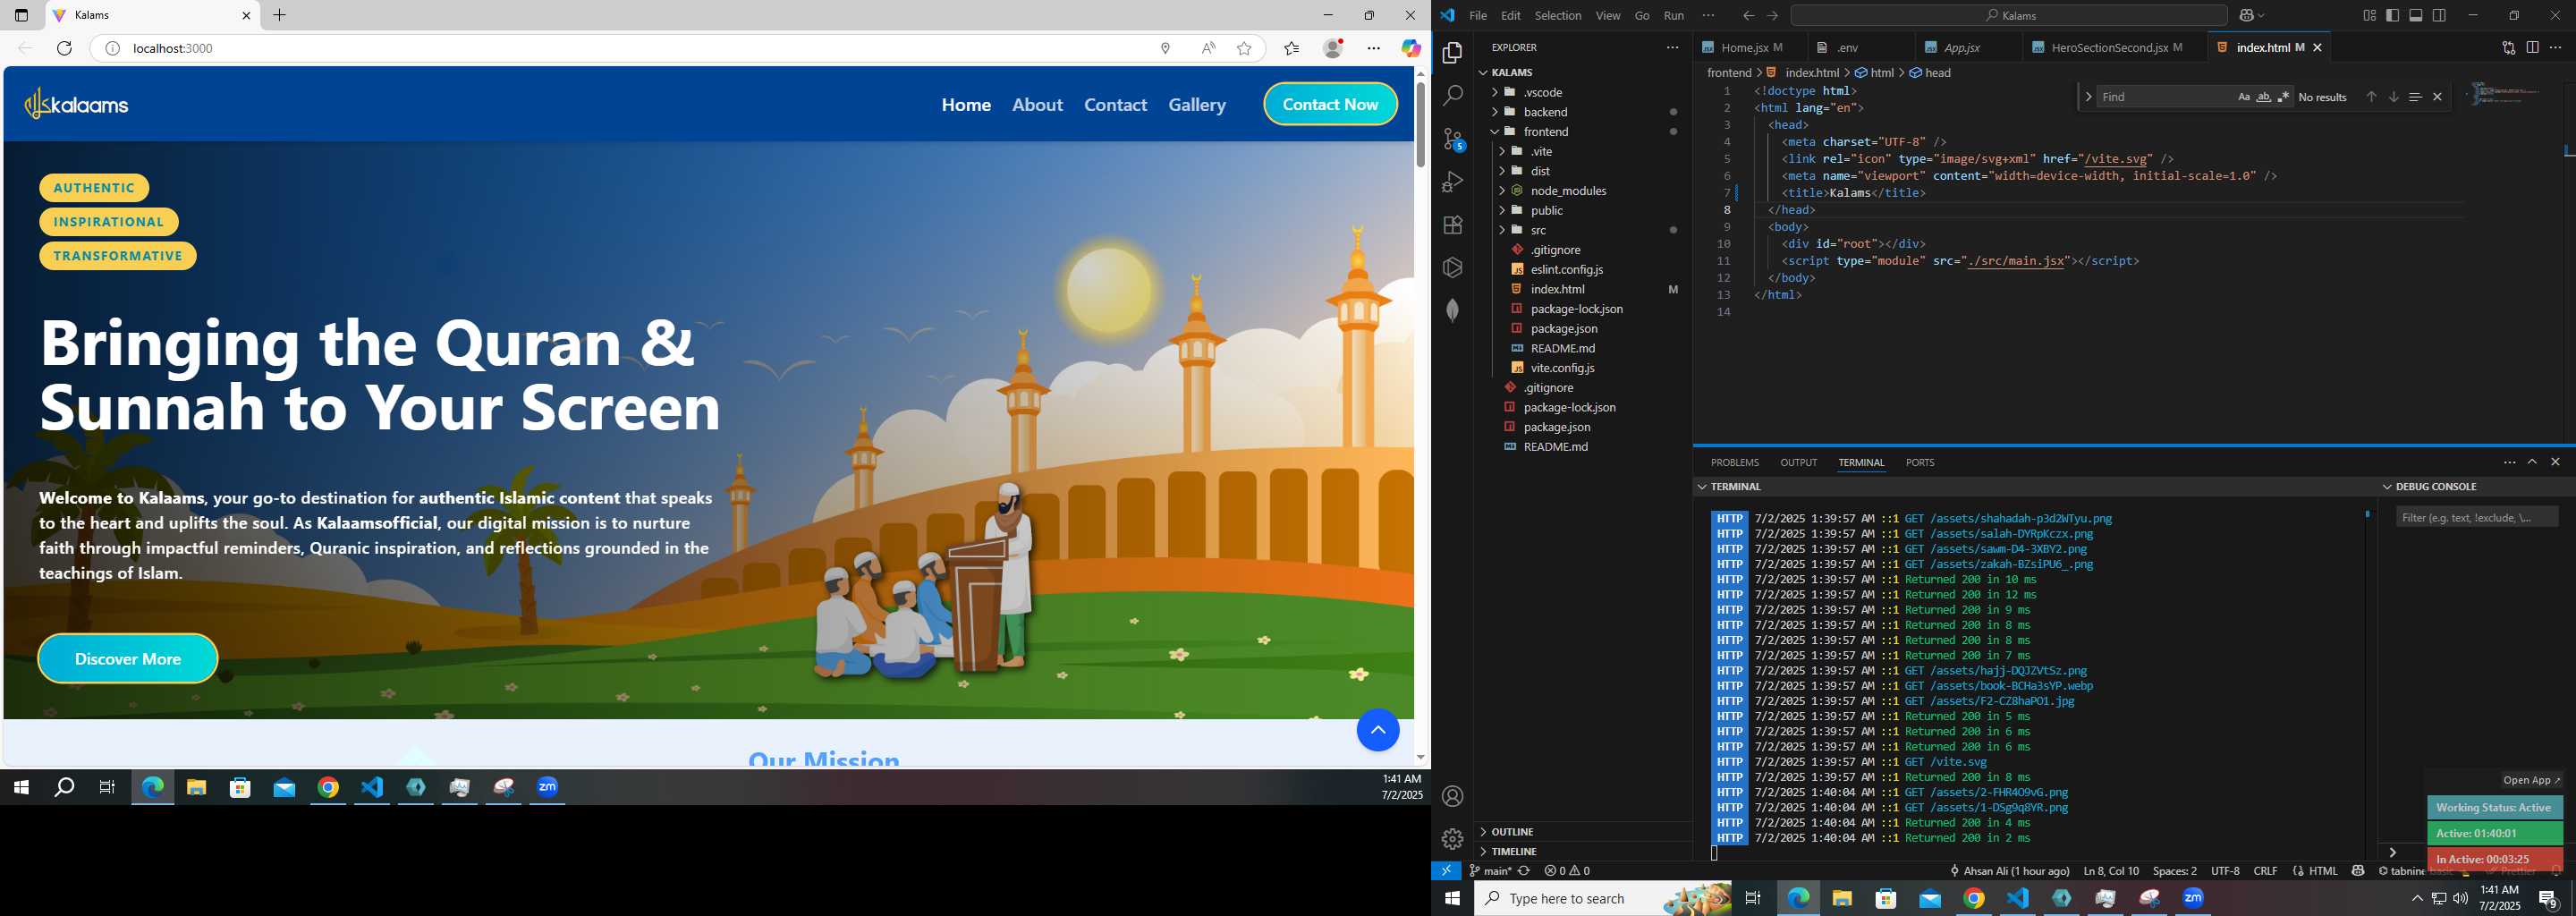Open the Copilot dropdown arrow in title bar
This screenshot has width=2576, height=916.
[2262, 16]
